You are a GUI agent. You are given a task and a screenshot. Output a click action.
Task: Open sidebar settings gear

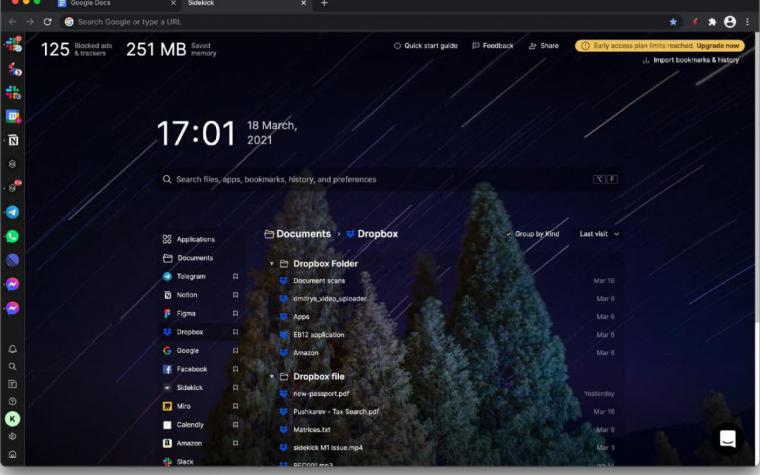(x=13, y=436)
